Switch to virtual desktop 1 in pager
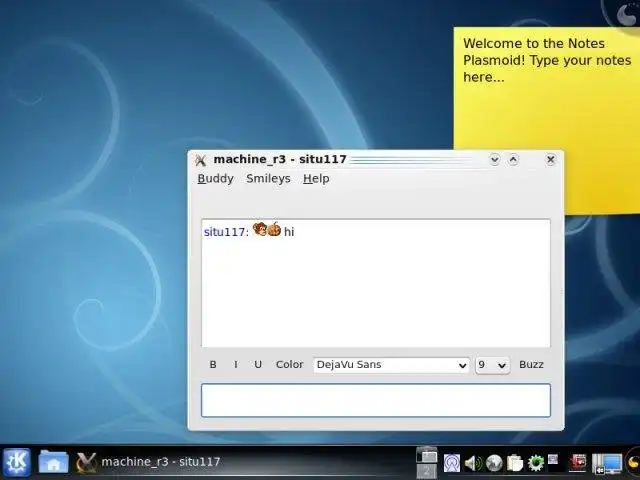The image size is (640, 480). click(427, 454)
